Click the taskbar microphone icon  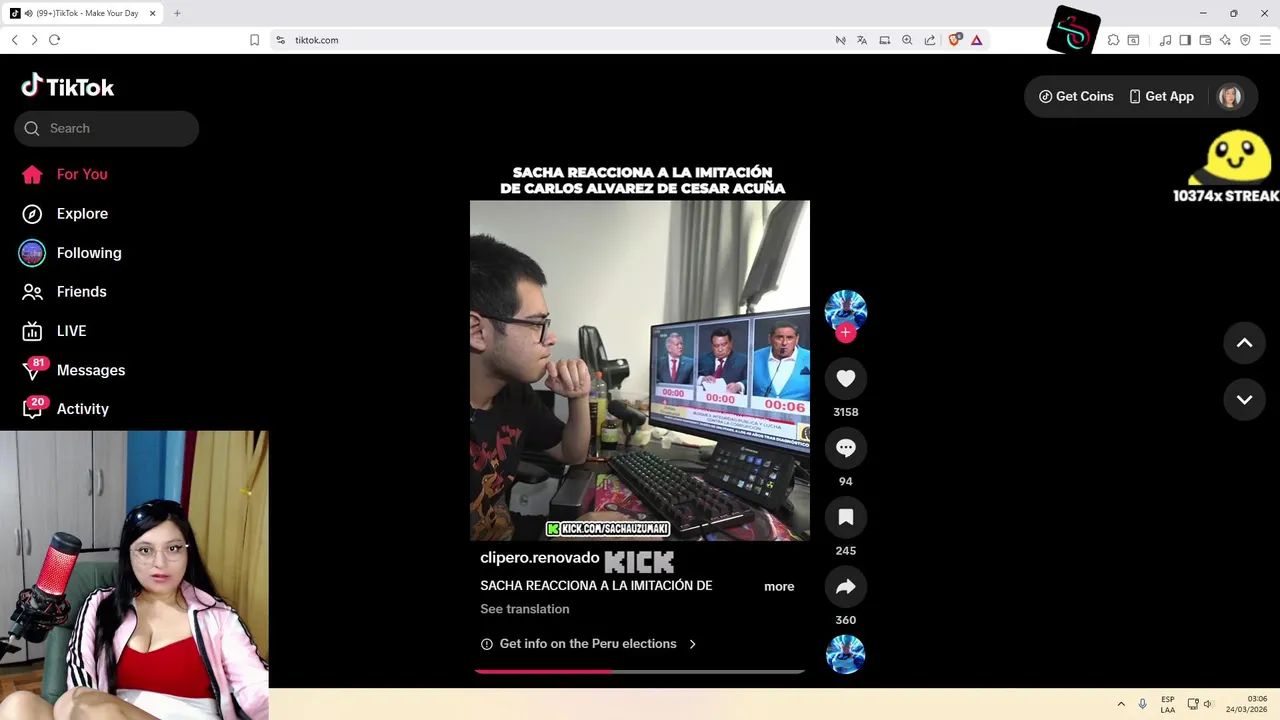(1142, 704)
